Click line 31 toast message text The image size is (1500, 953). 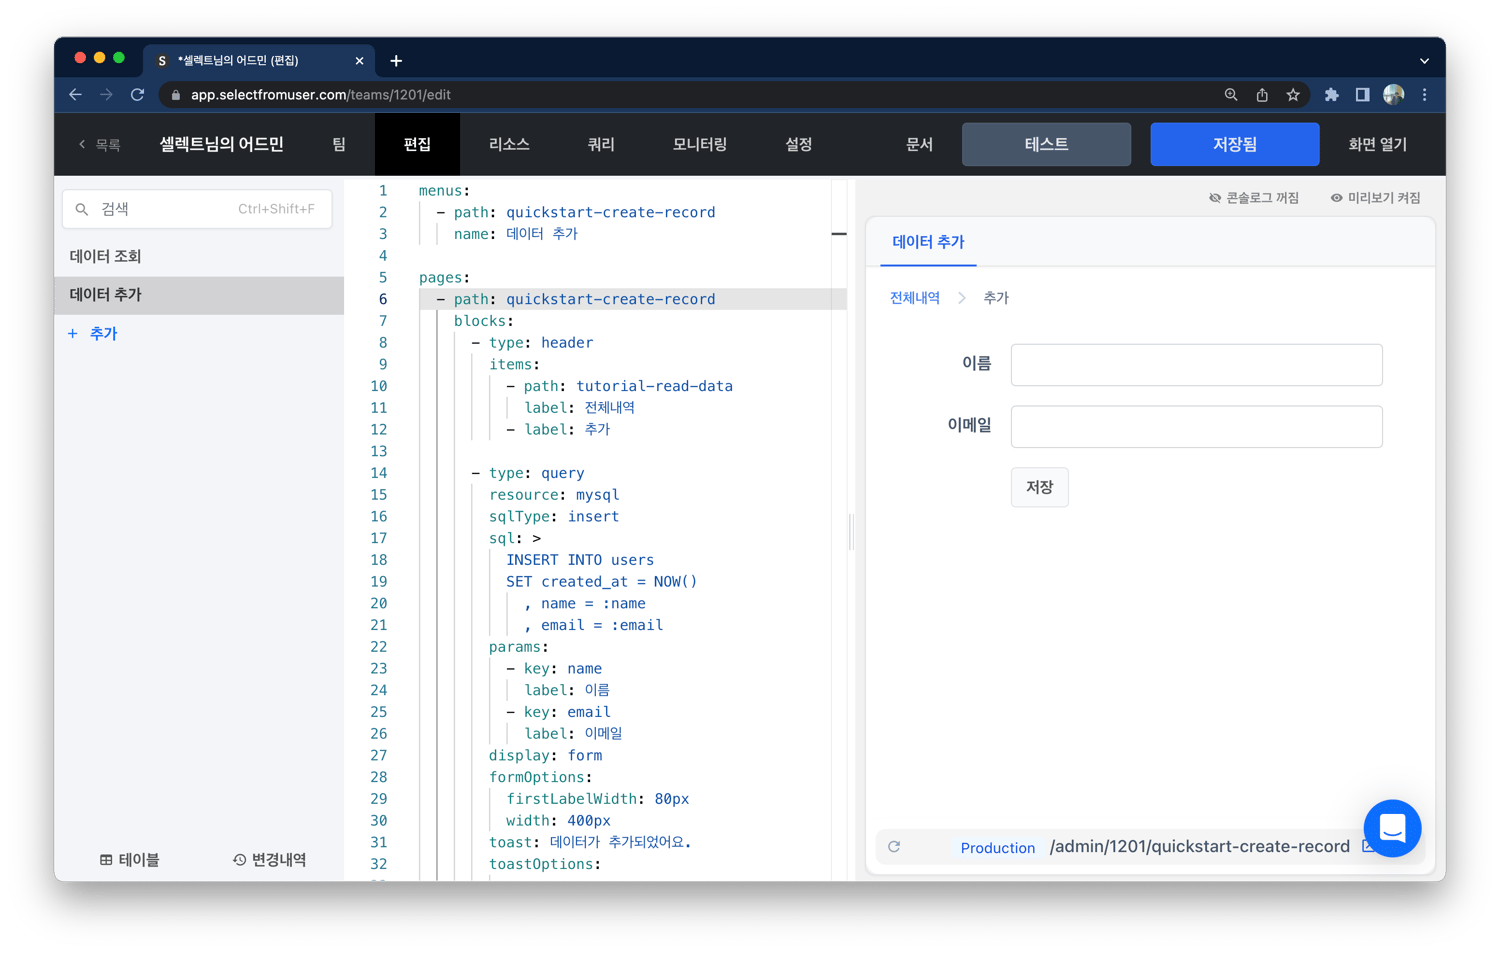click(620, 843)
